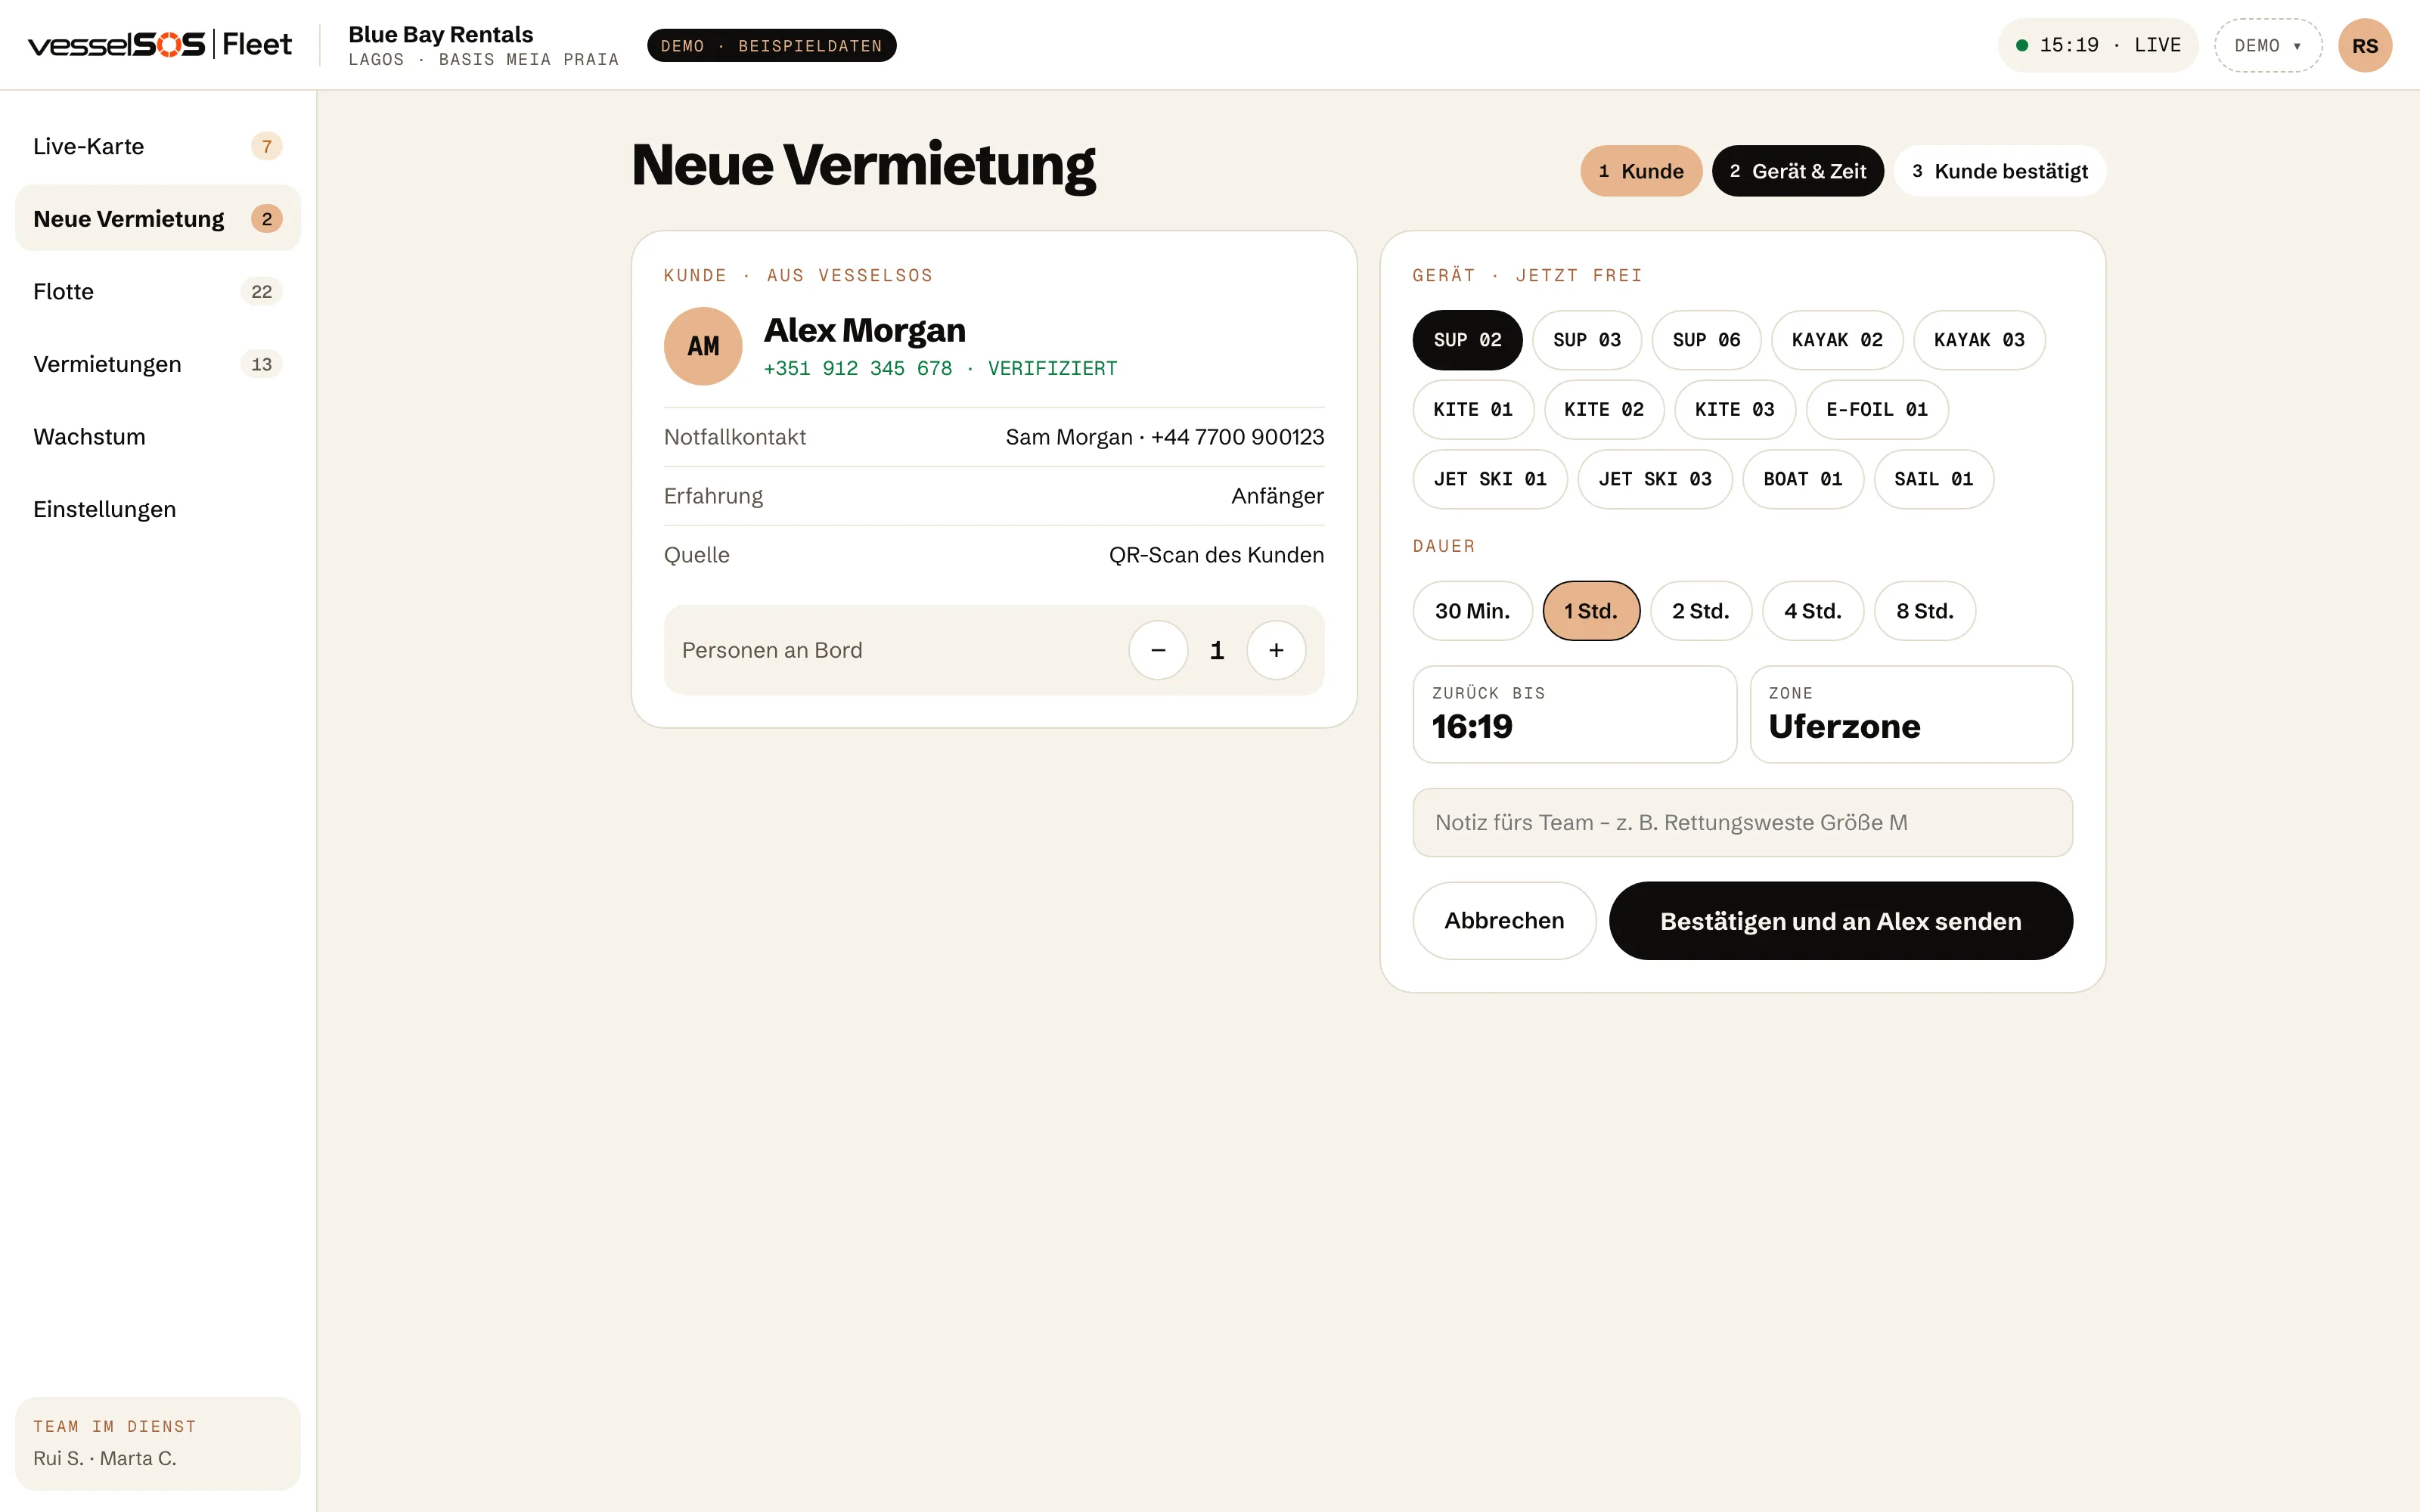Pick the KITE 03 device
2420x1512 pixels.
pos(1735,409)
